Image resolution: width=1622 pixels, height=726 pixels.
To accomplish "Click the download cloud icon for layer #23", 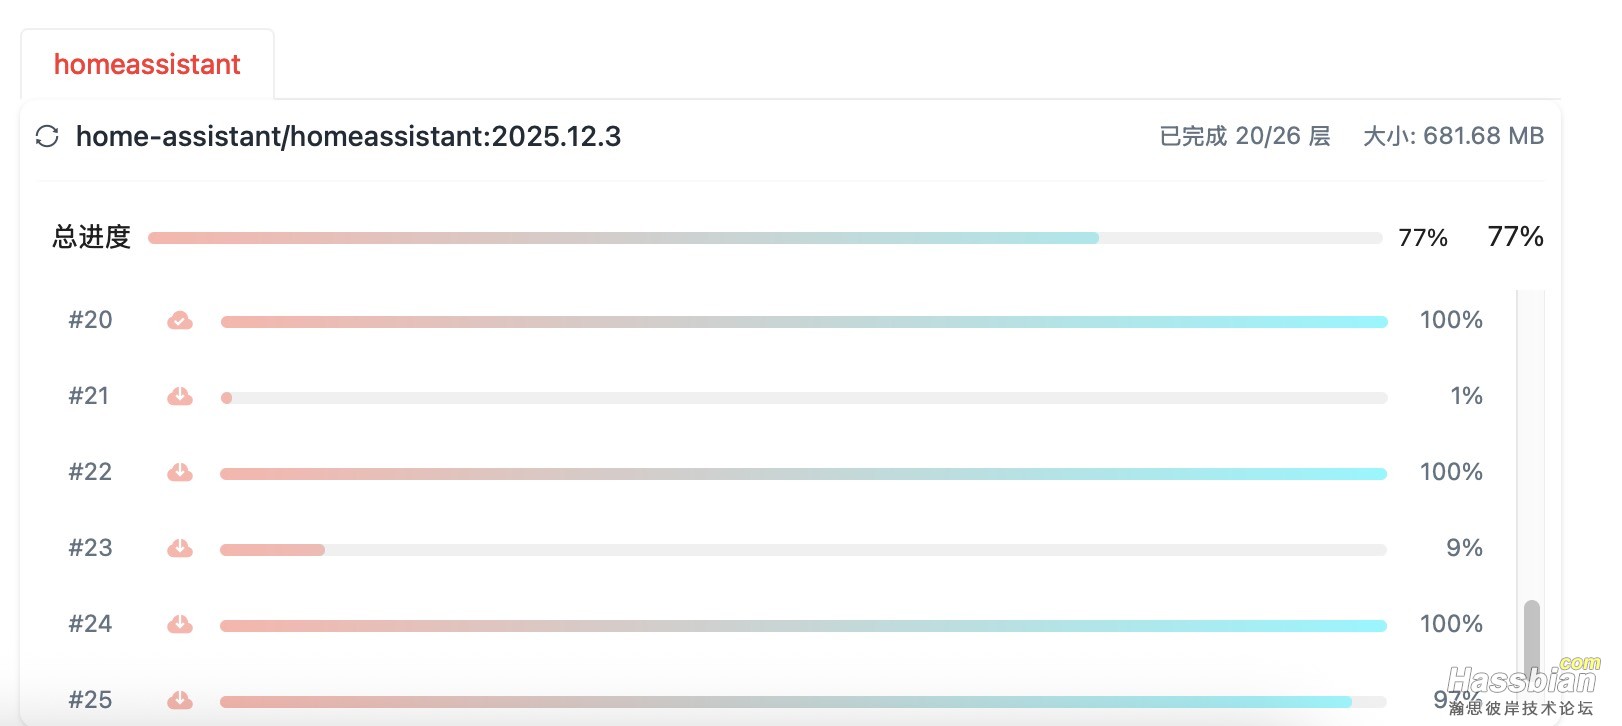I will pos(180,549).
